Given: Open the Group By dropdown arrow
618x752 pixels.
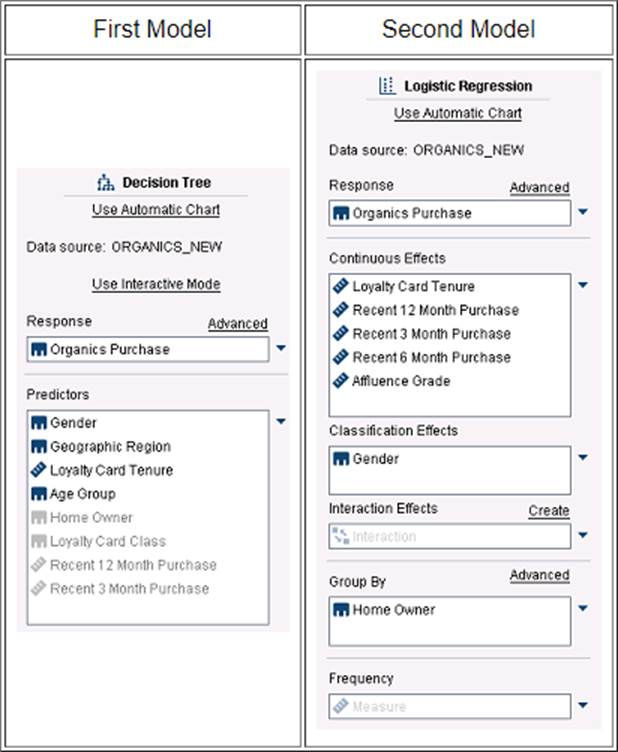Looking at the screenshot, I should click(x=583, y=608).
